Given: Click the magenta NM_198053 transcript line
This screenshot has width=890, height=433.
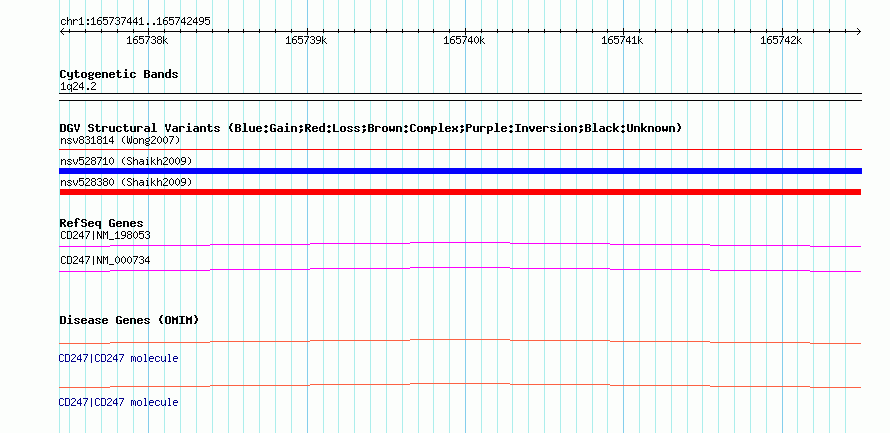Looking at the screenshot, I should click(x=460, y=244).
